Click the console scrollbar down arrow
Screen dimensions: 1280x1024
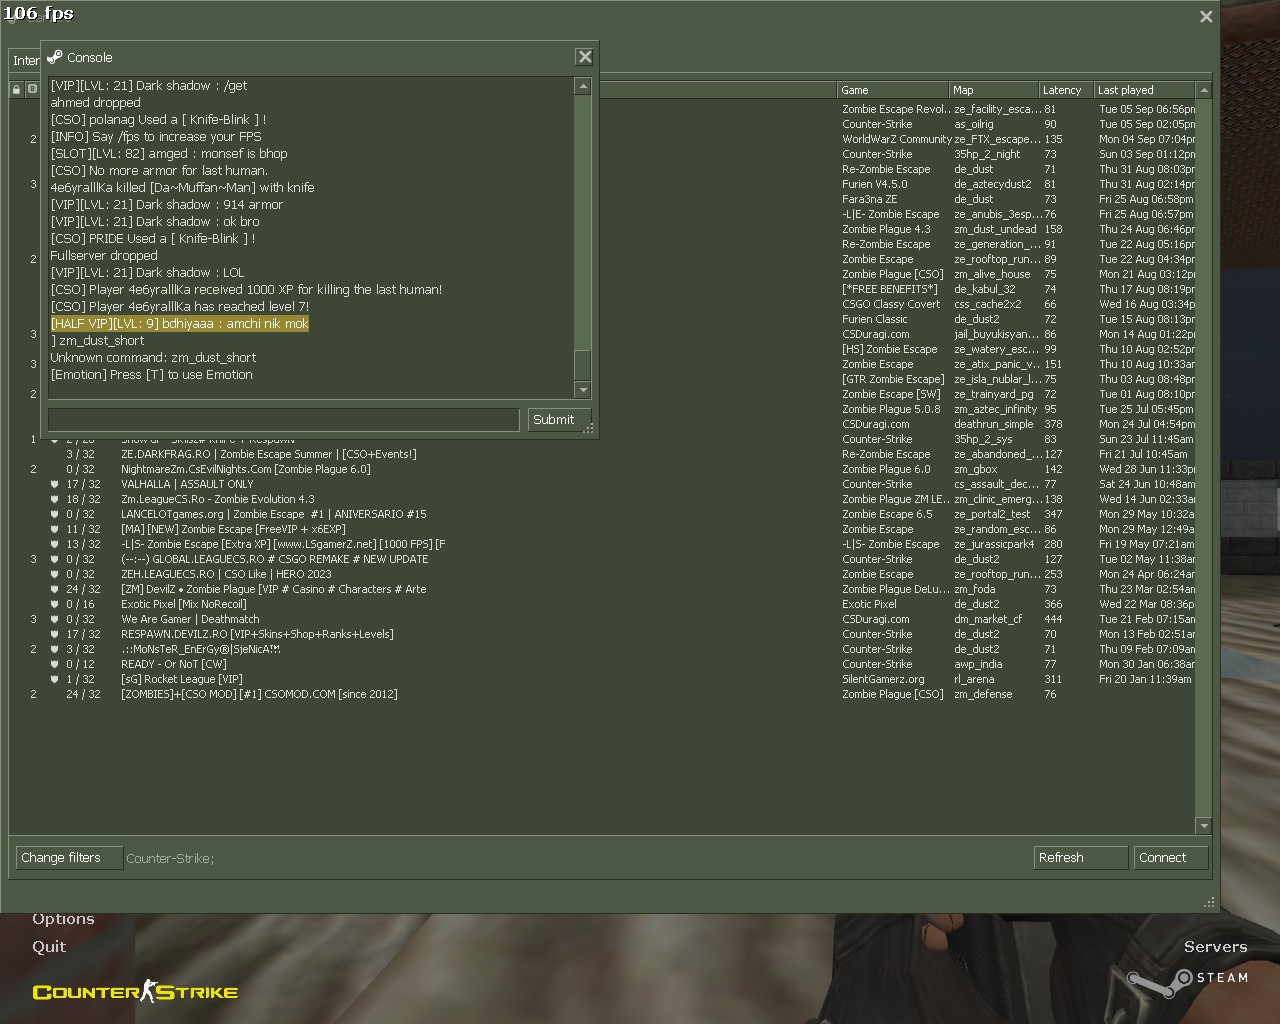[583, 390]
